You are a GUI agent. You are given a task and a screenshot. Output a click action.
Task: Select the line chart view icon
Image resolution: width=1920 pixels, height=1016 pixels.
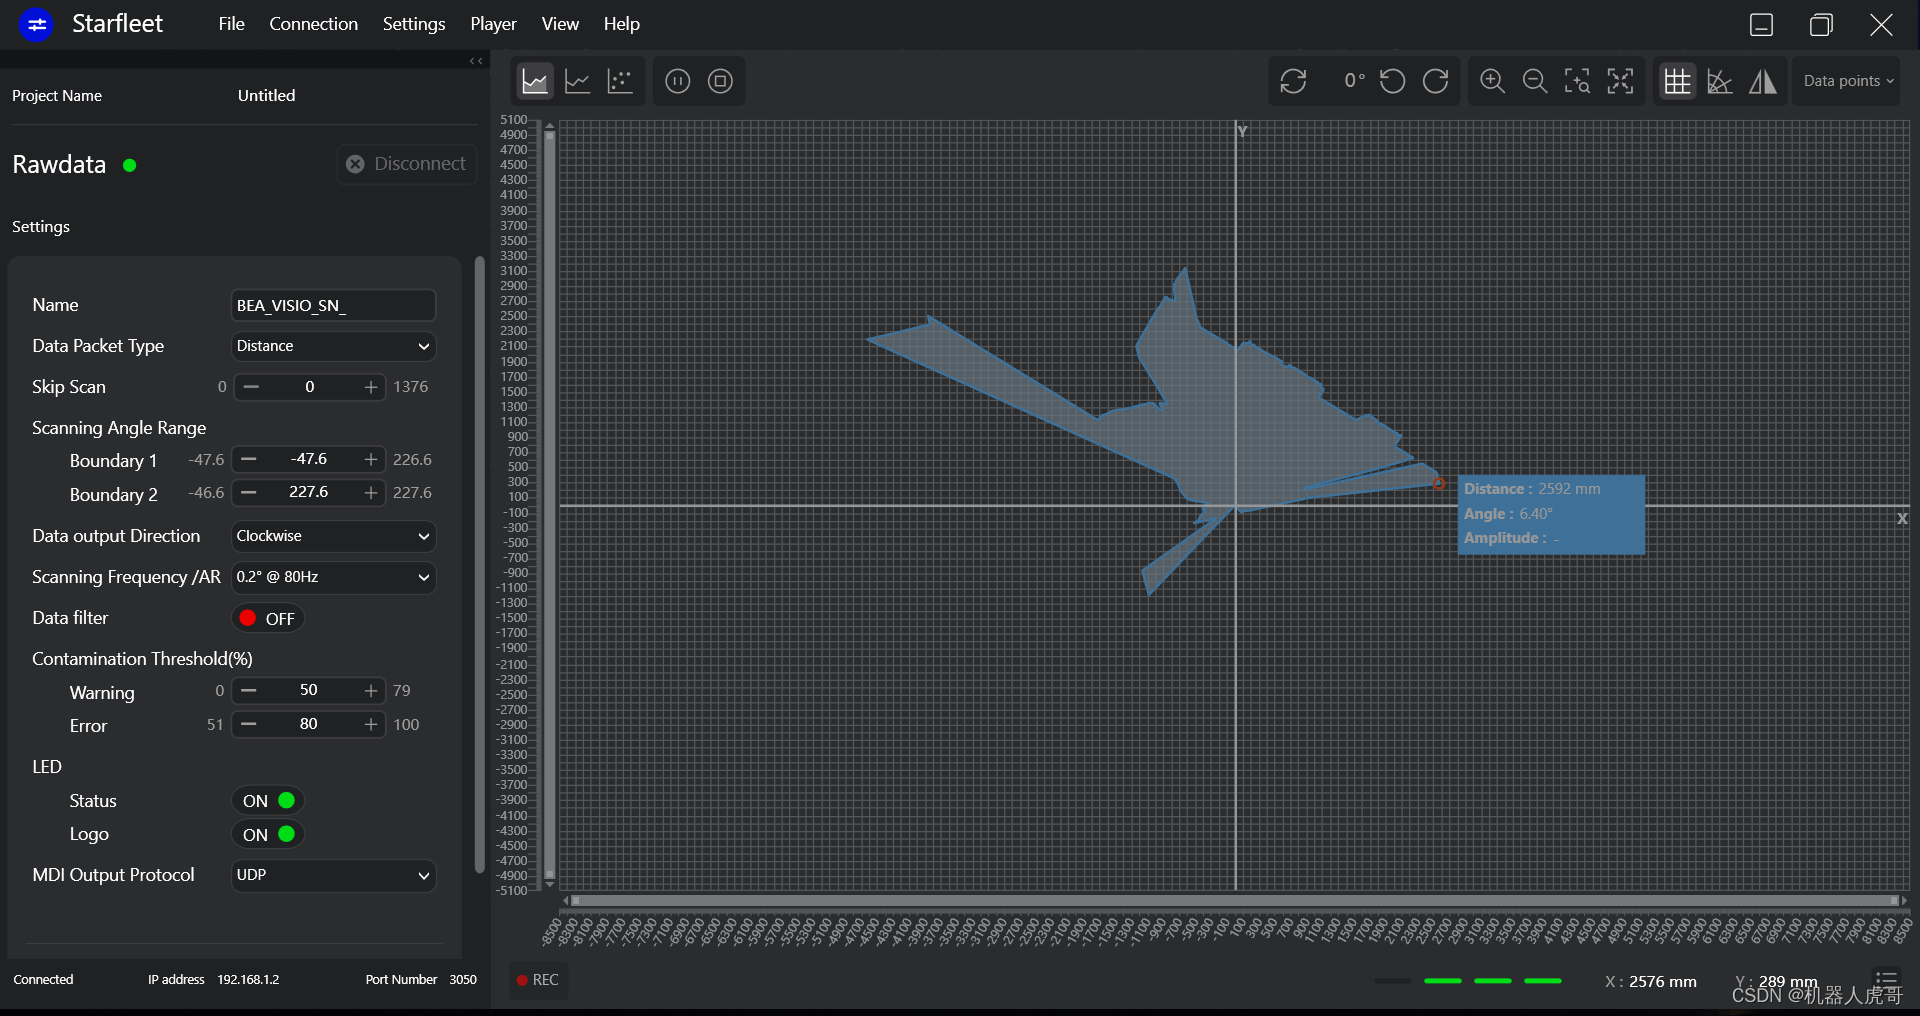(x=578, y=81)
